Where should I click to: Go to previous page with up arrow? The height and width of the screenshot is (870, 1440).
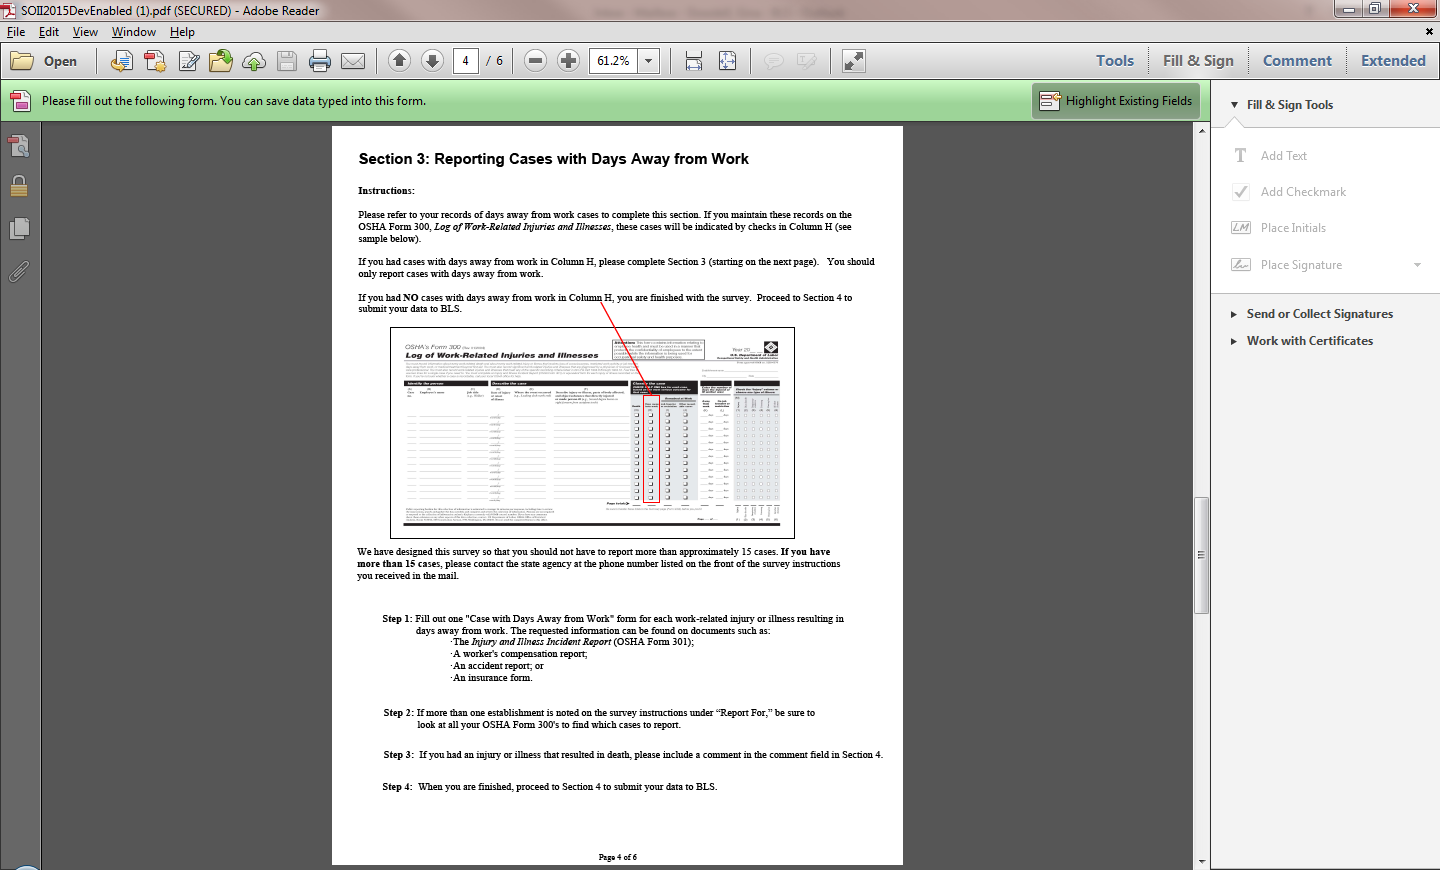[399, 61]
